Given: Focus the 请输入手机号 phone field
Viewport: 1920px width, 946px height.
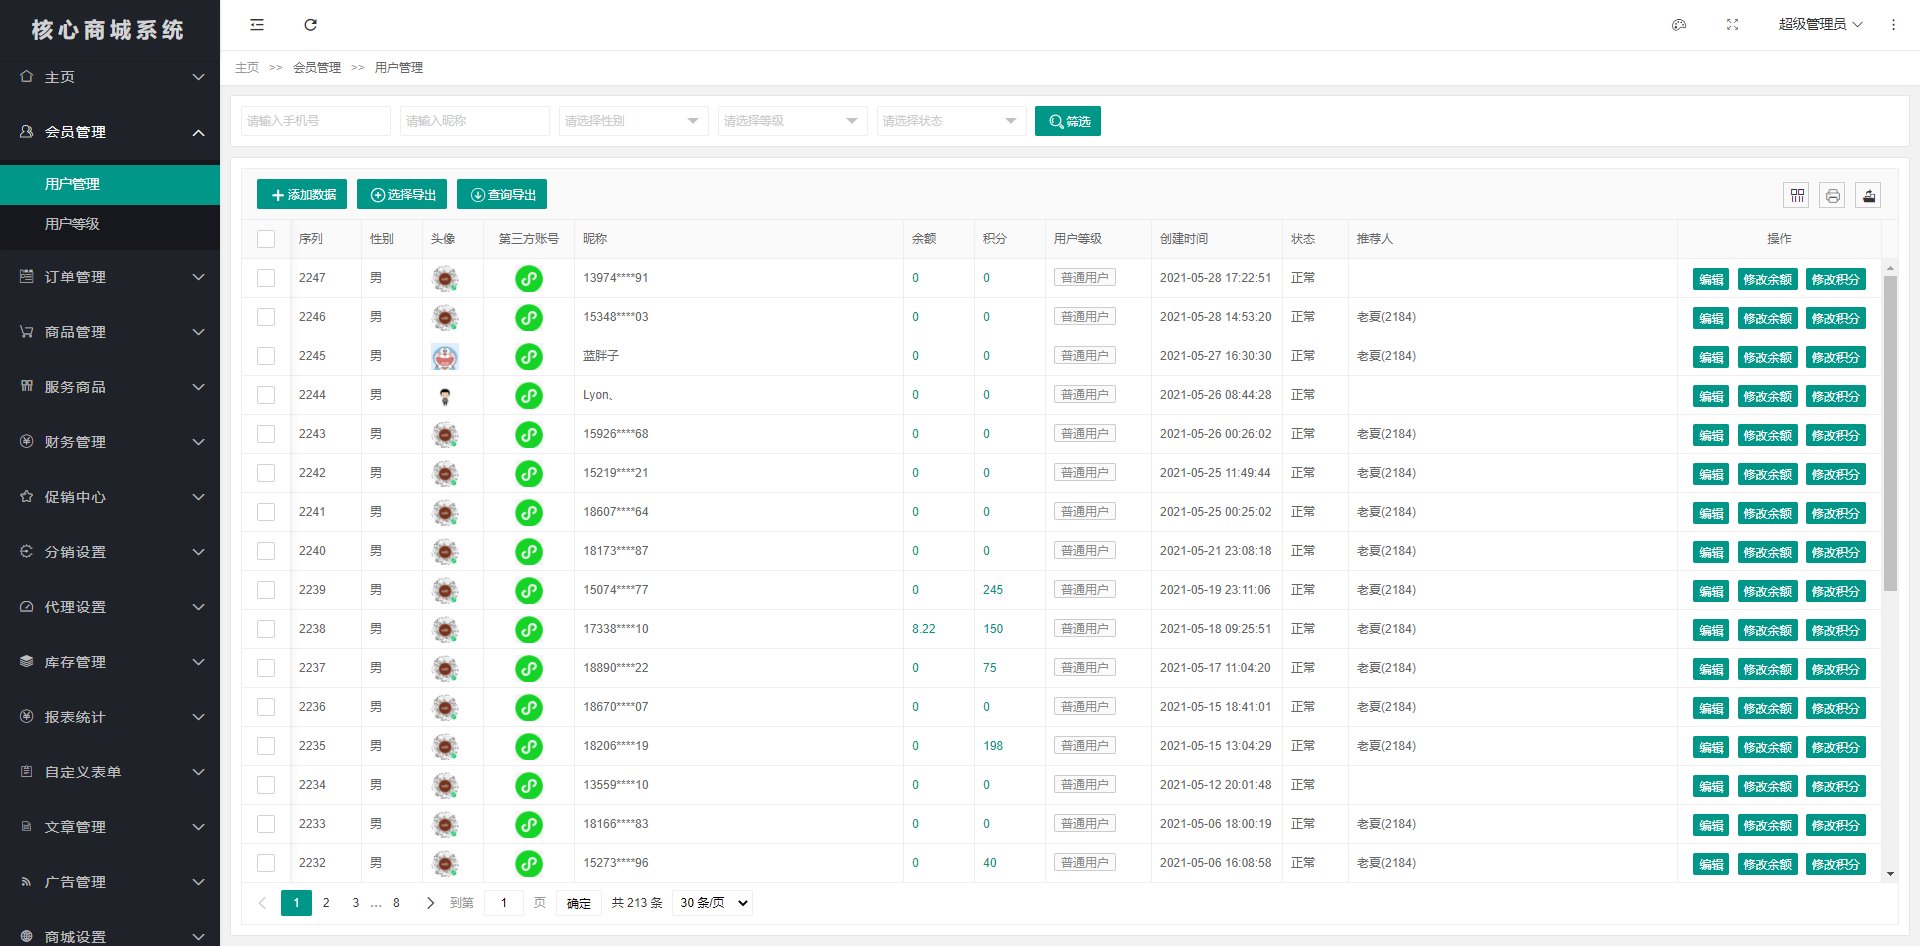Looking at the screenshot, I should click(x=316, y=121).
